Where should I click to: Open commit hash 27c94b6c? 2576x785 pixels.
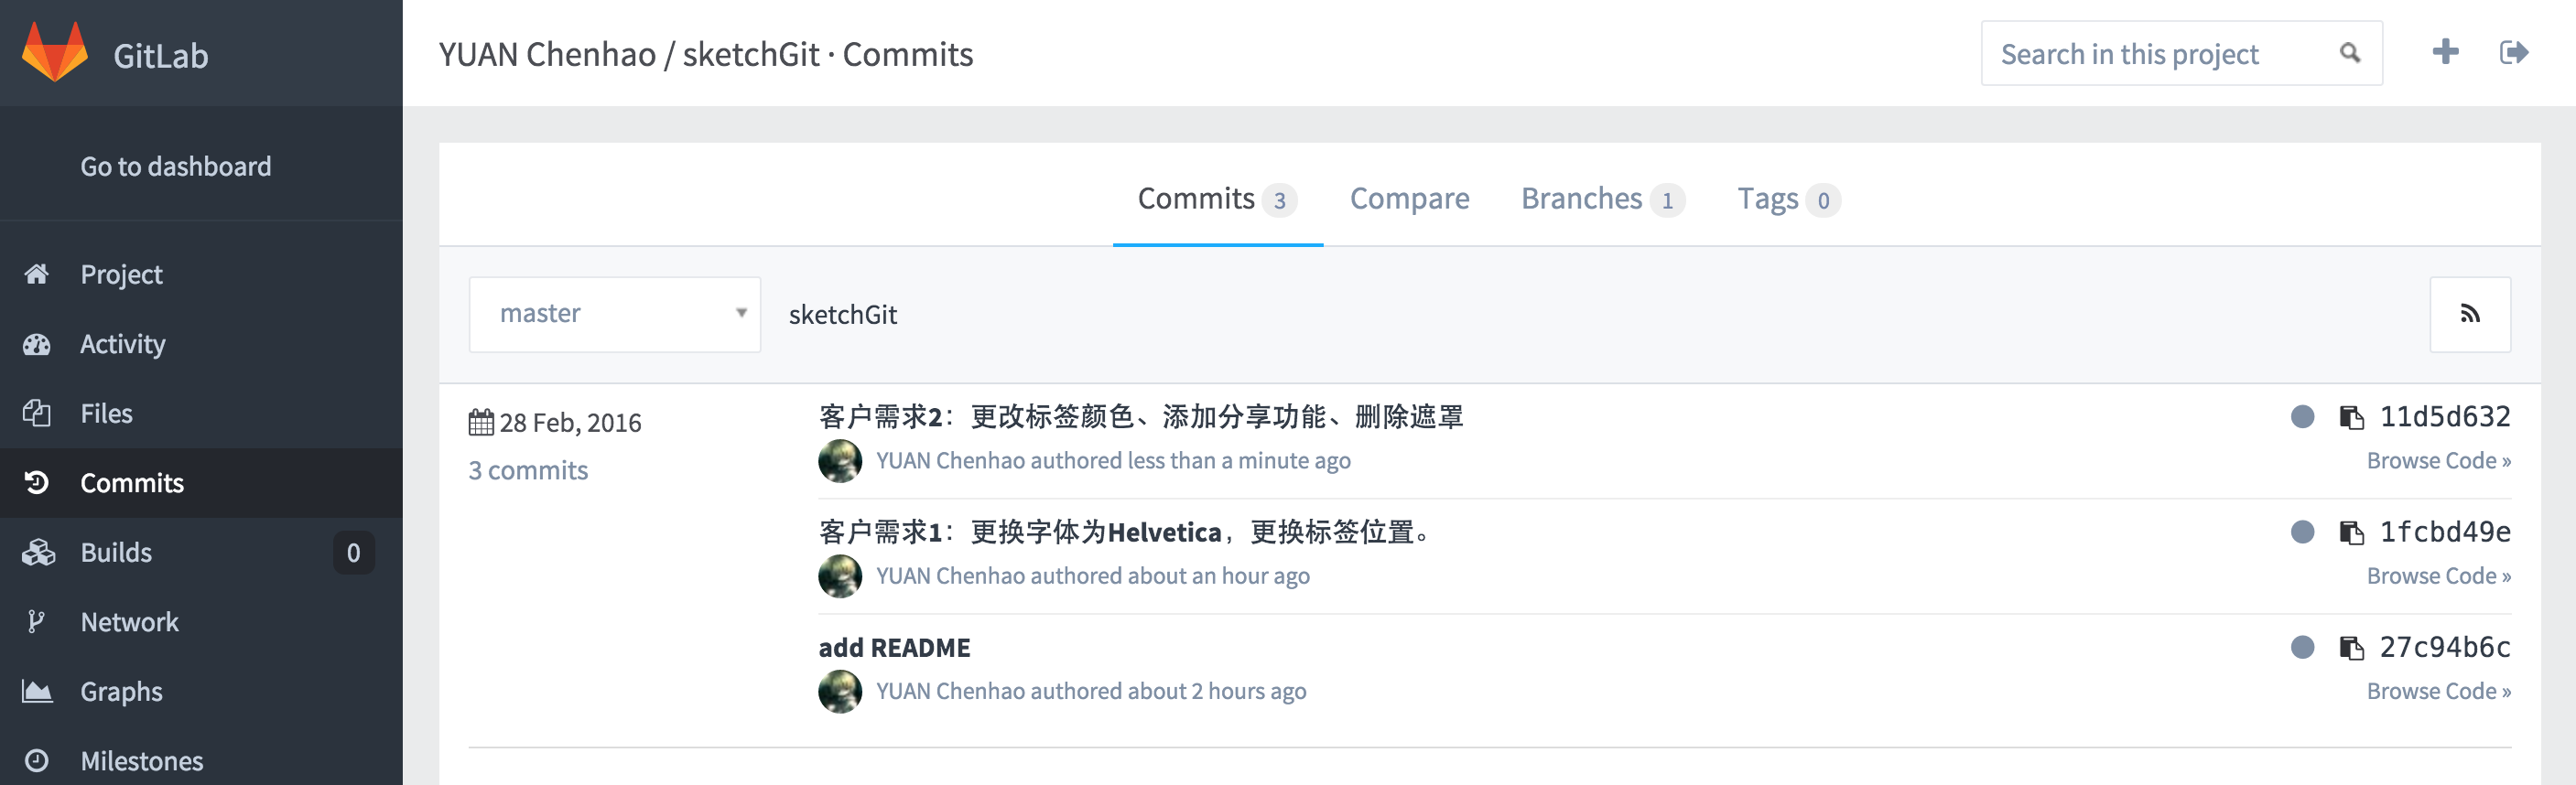[2445, 647]
